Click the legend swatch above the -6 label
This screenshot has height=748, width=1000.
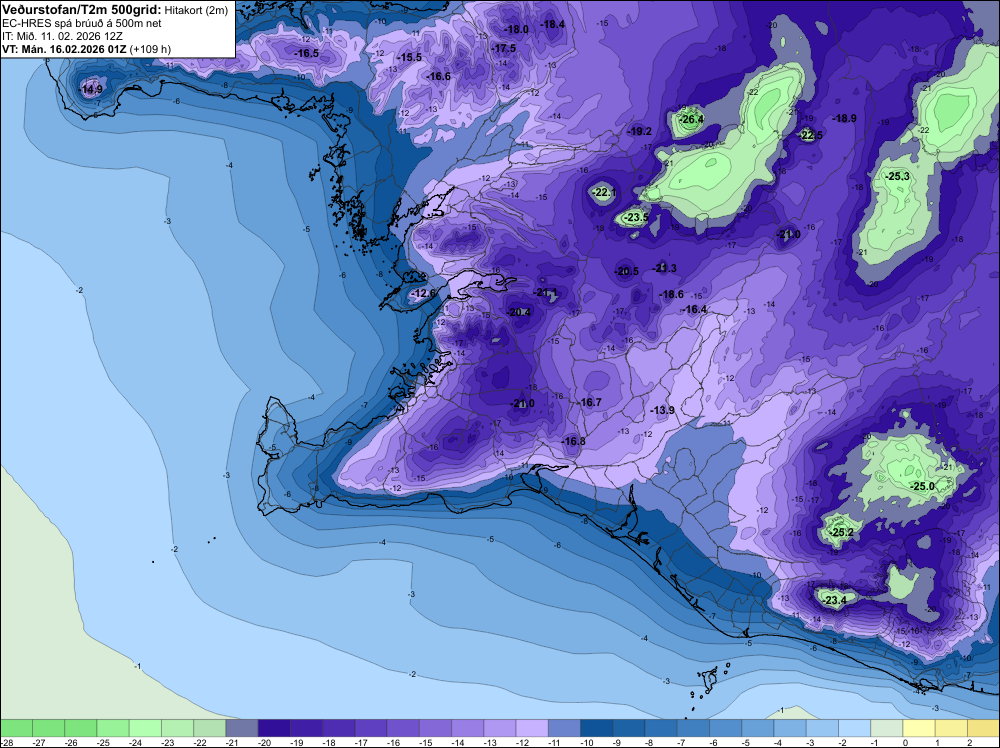[726, 728]
